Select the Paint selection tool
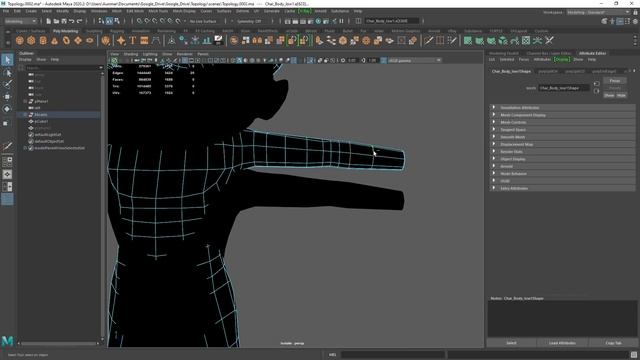 pyautogui.click(x=7, y=84)
